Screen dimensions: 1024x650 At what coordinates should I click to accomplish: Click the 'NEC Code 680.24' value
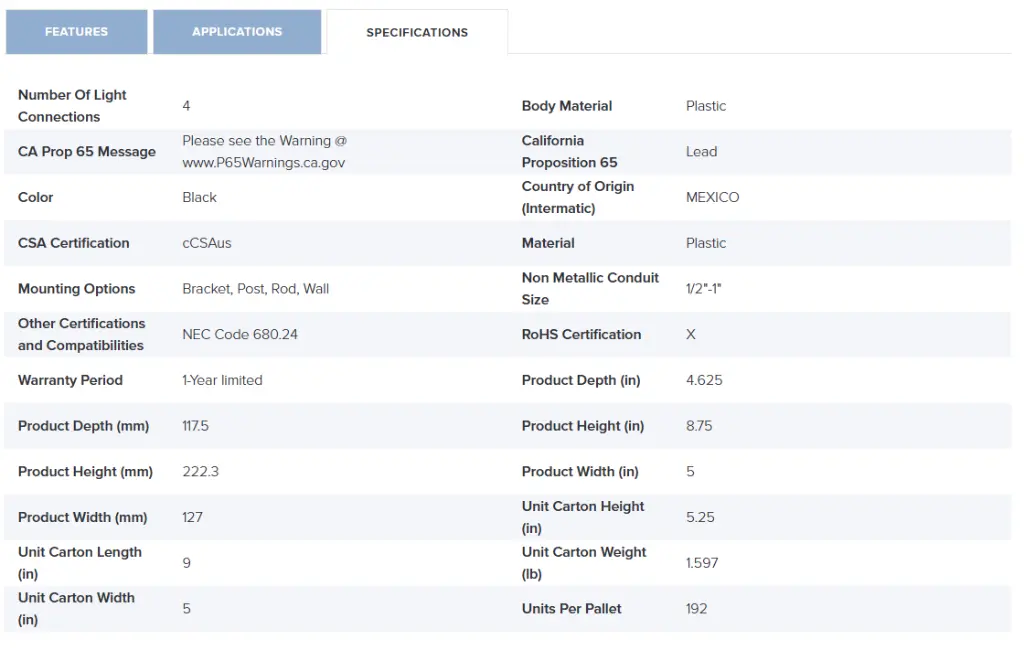240,334
